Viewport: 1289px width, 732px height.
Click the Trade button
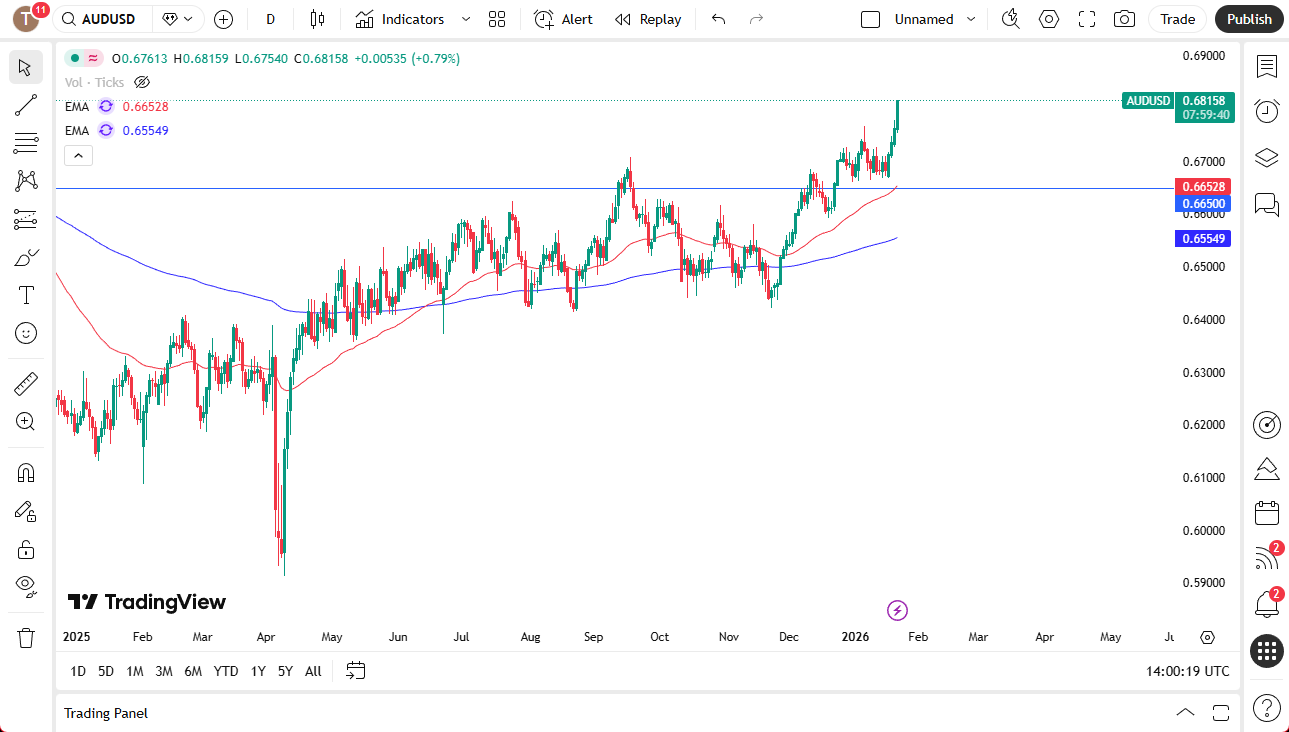tap(1177, 18)
